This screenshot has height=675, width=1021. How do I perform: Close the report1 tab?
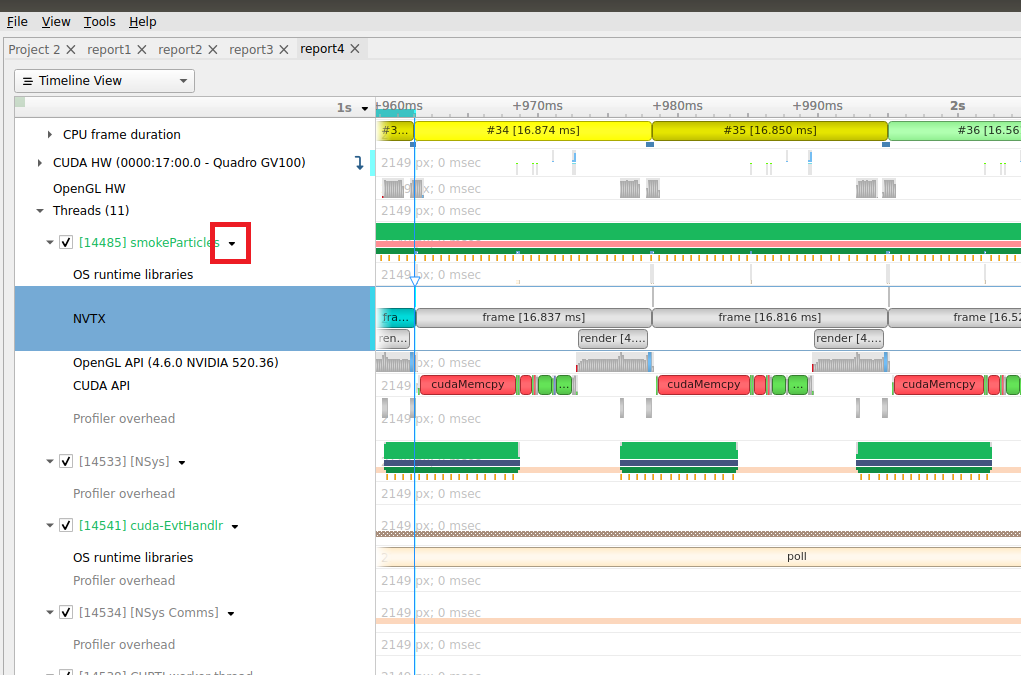click(141, 50)
